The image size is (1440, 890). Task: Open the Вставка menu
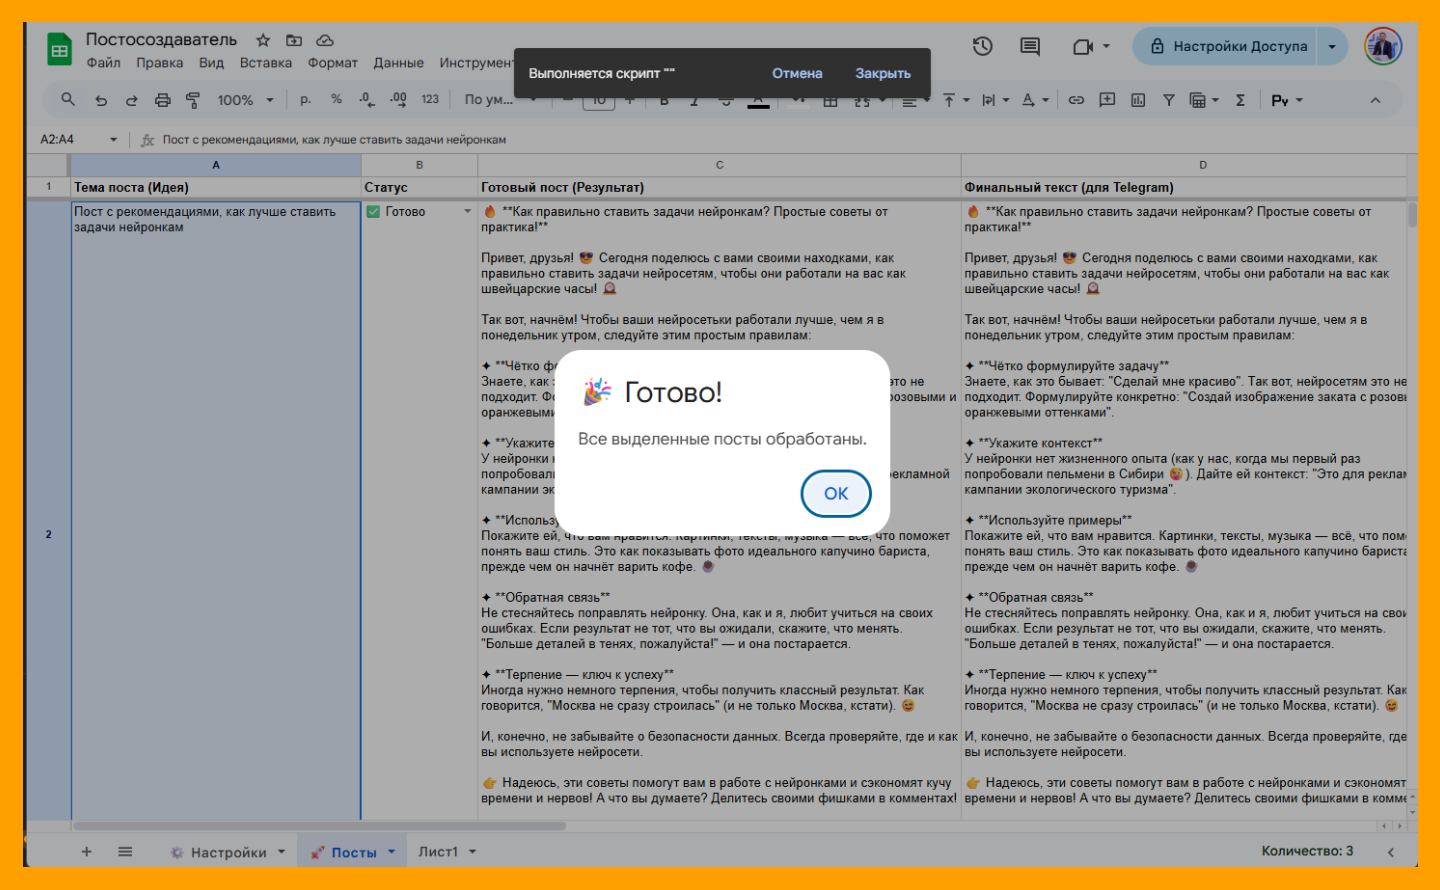click(x=265, y=63)
